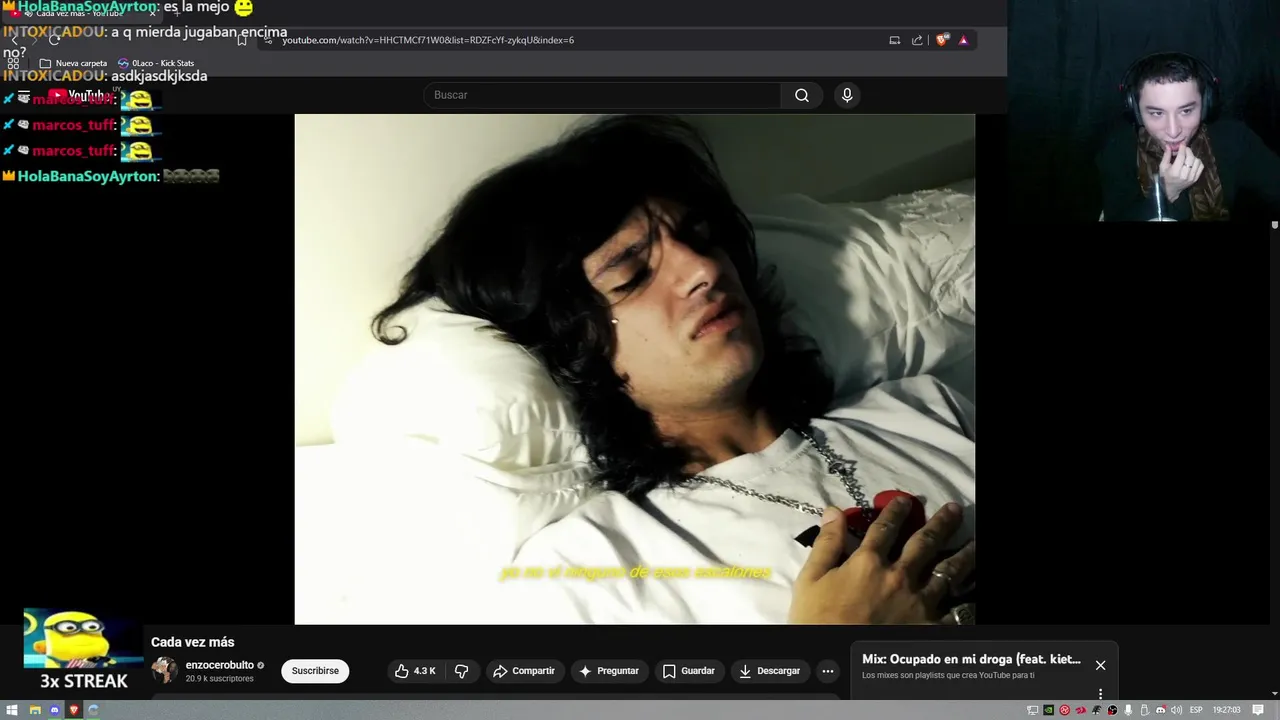The width and height of the screenshot is (1280, 720).
Task: Close the 'Cada vez más - YouTube' tab
Action: click(x=152, y=13)
